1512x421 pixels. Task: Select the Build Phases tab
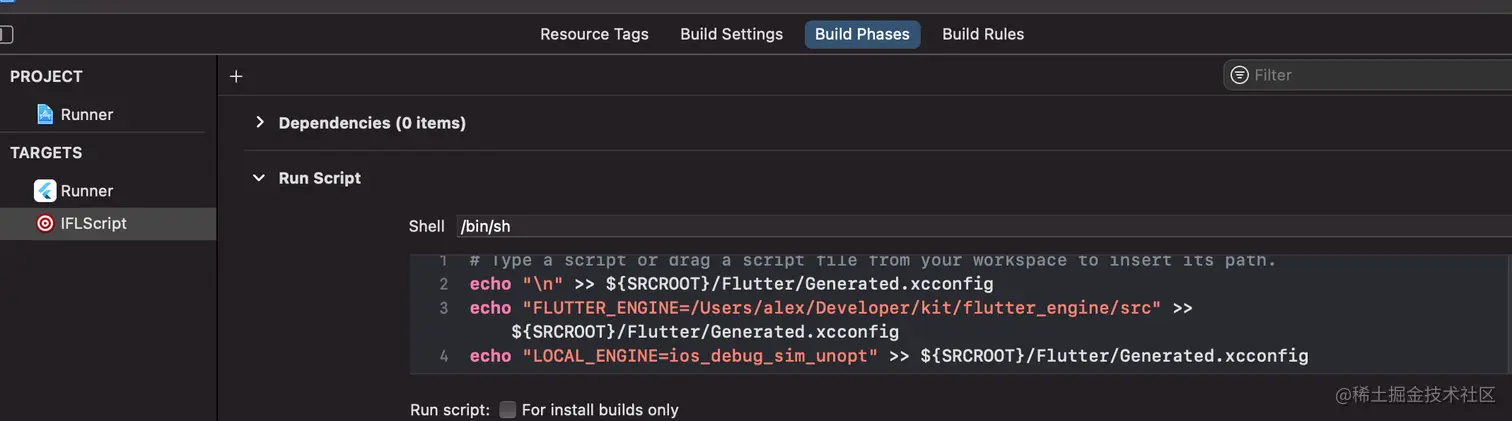coord(862,34)
